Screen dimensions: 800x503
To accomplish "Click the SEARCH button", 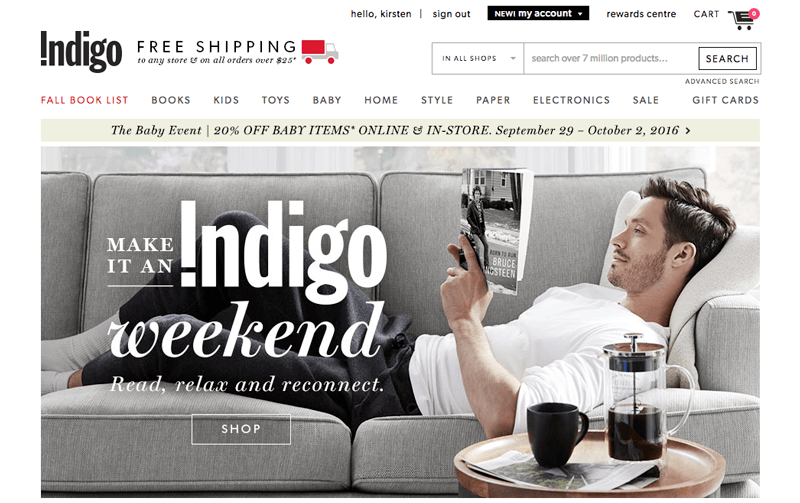I will pos(727,59).
